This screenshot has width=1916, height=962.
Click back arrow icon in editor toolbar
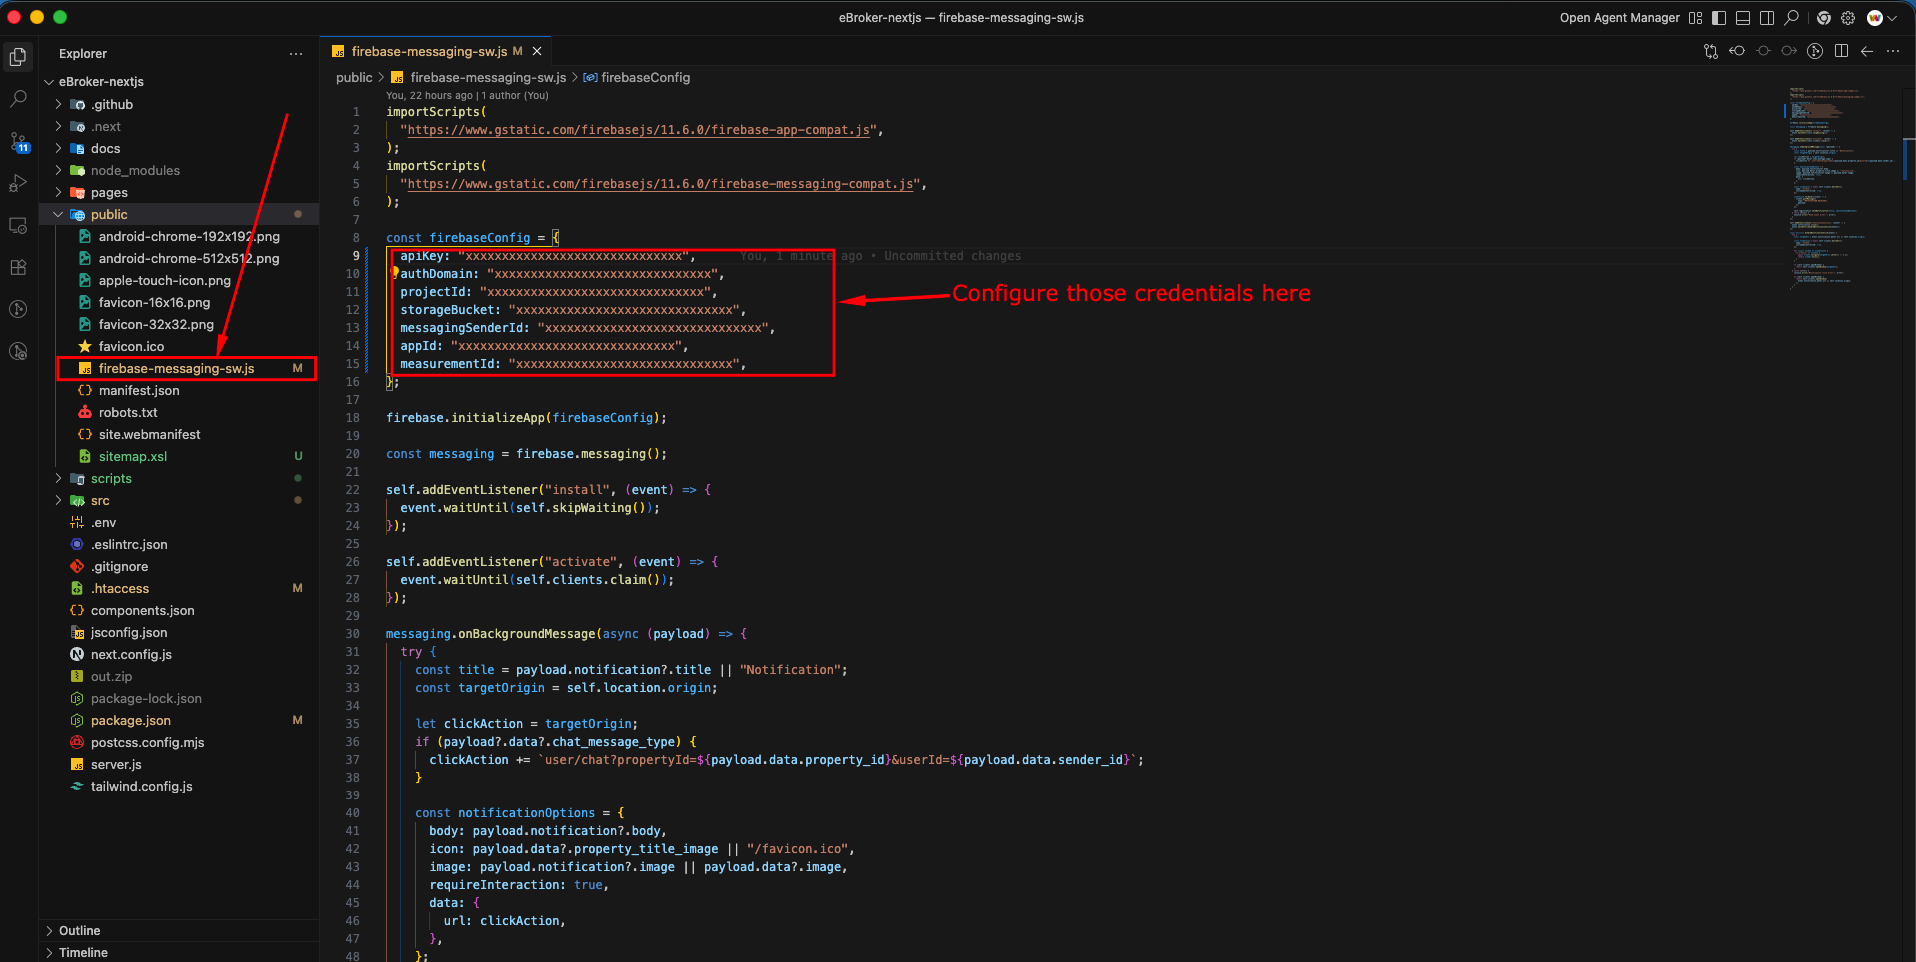[1867, 51]
